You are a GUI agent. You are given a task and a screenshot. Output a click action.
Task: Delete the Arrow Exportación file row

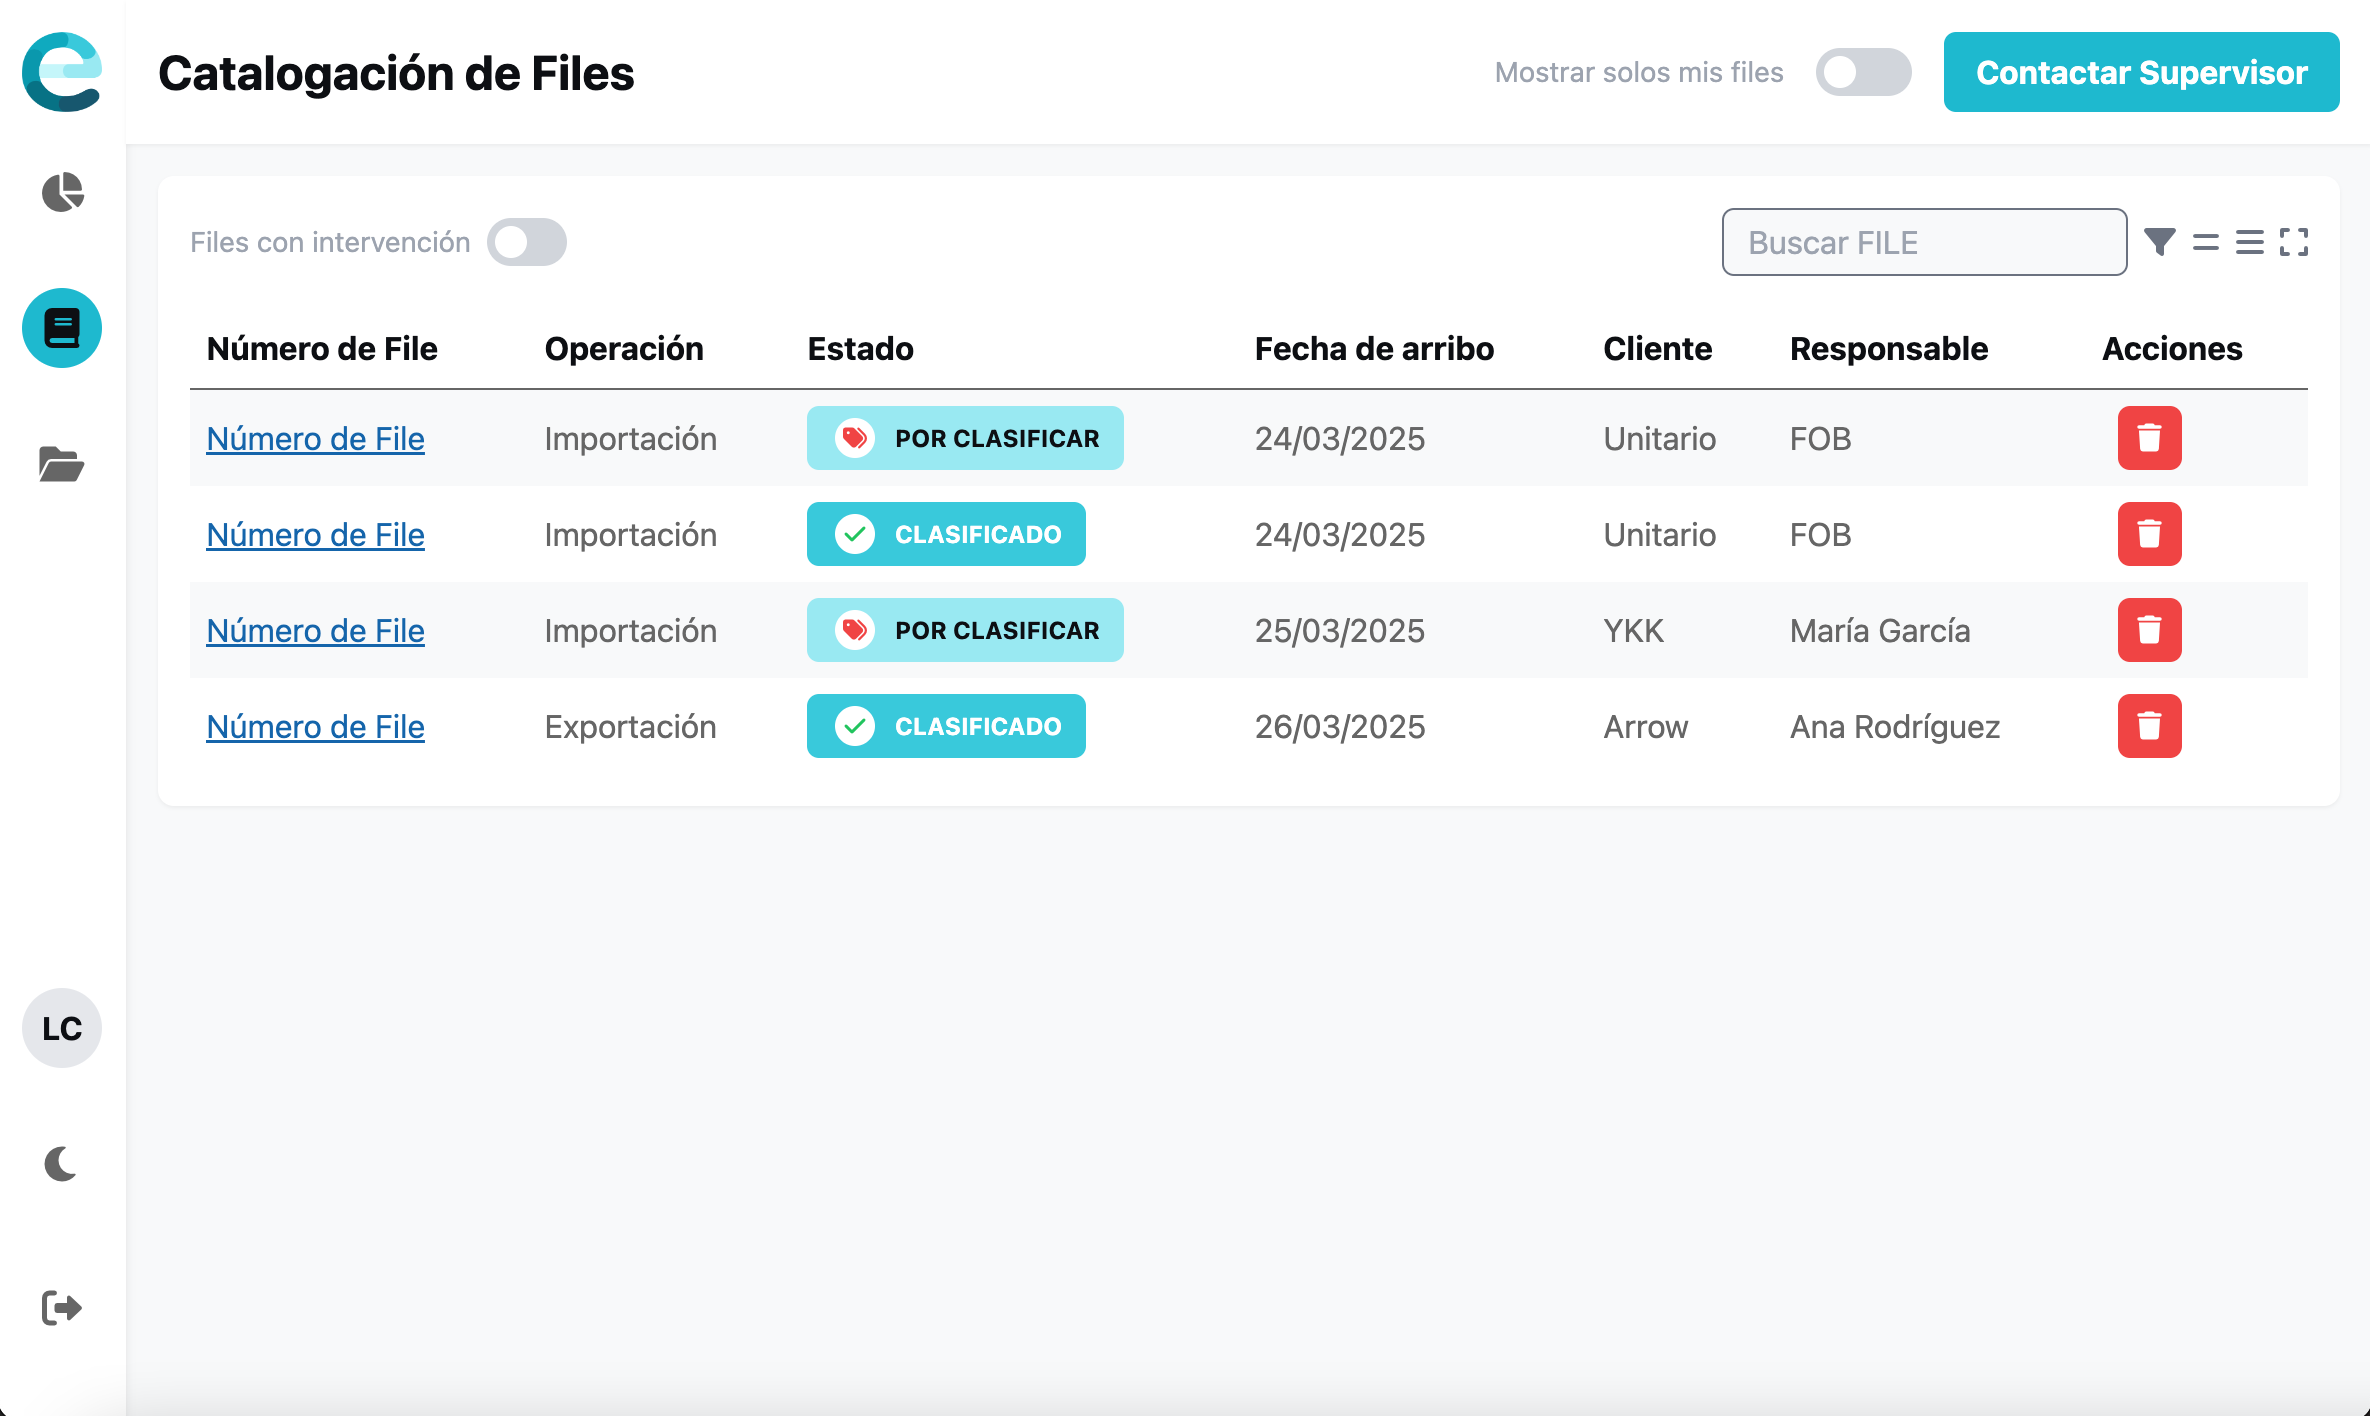[2149, 726]
